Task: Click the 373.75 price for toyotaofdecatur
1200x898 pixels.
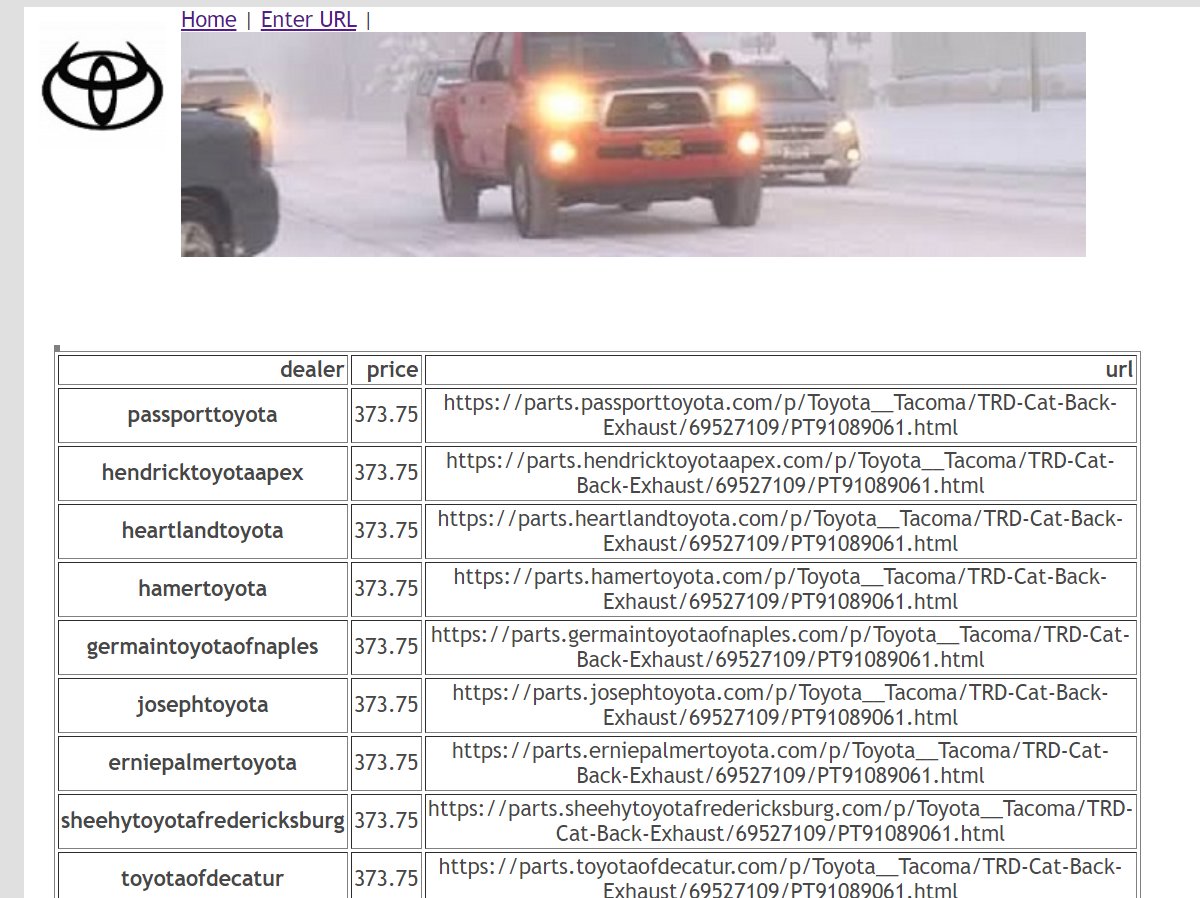Action: [386, 879]
